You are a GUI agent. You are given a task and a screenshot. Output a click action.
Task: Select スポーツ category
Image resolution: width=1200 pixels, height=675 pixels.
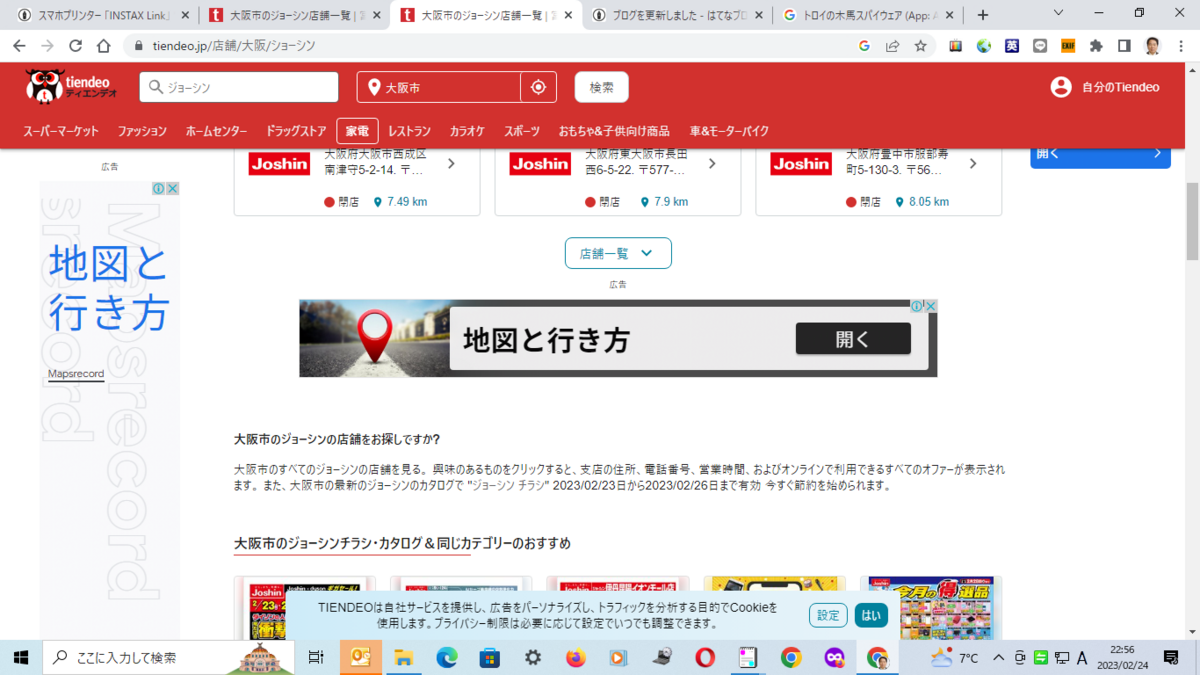coord(522,131)
